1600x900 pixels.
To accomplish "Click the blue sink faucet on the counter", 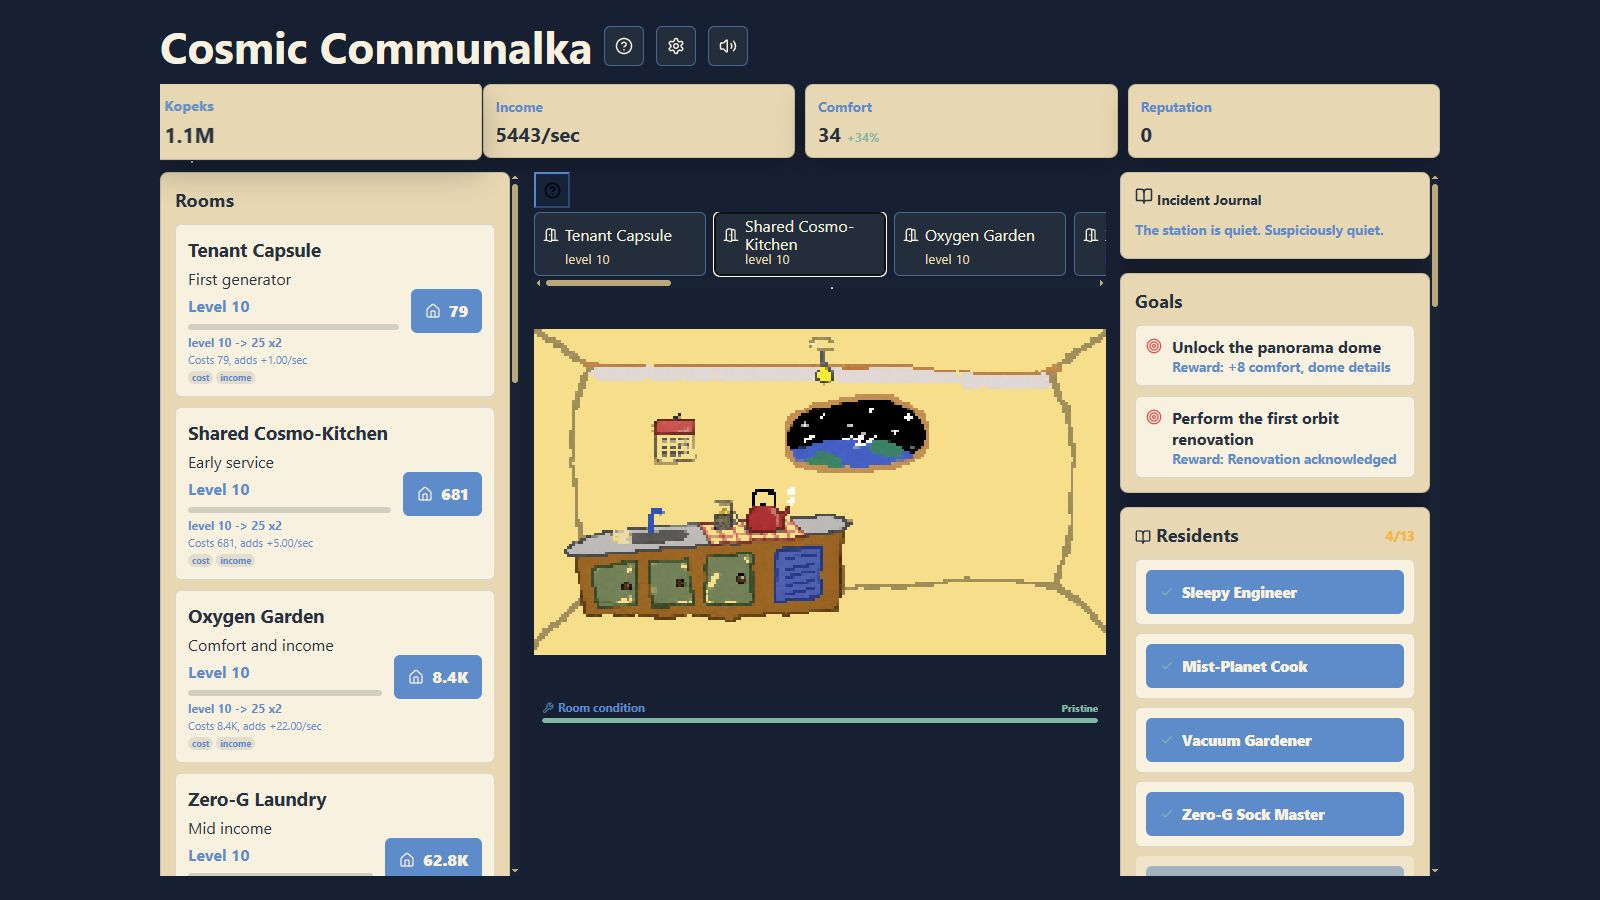I will [655, 521].
